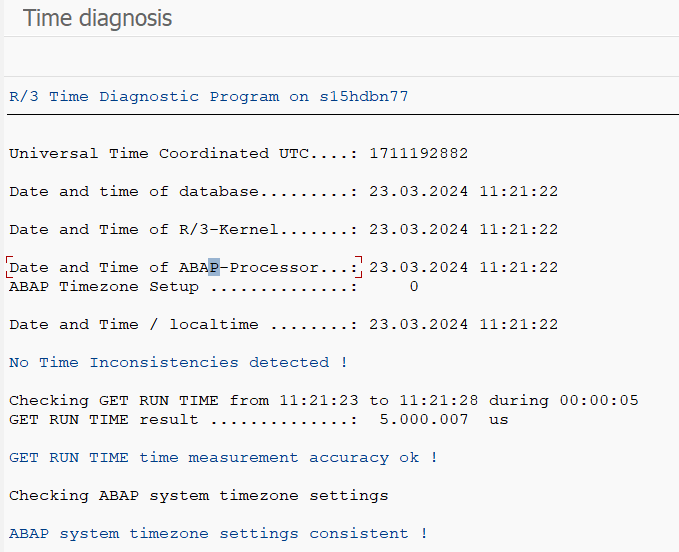Select the database date and time value
Image resolution: width=679 pixels, height=552 pixels.
pyautogui.click(x=463, y=192)
